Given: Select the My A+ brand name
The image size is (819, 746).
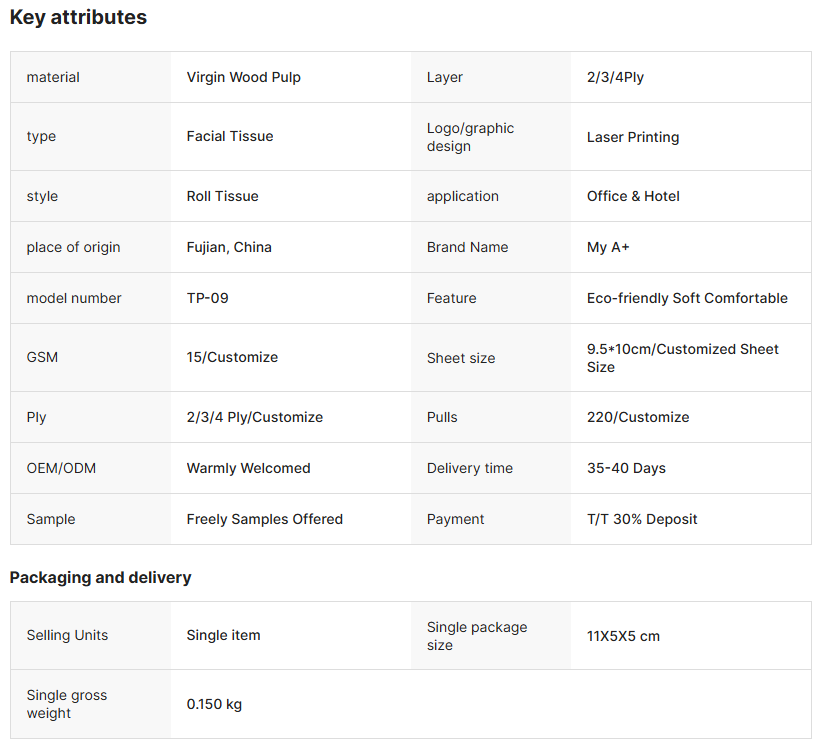Looking at the screenshot, I should 608,247.
